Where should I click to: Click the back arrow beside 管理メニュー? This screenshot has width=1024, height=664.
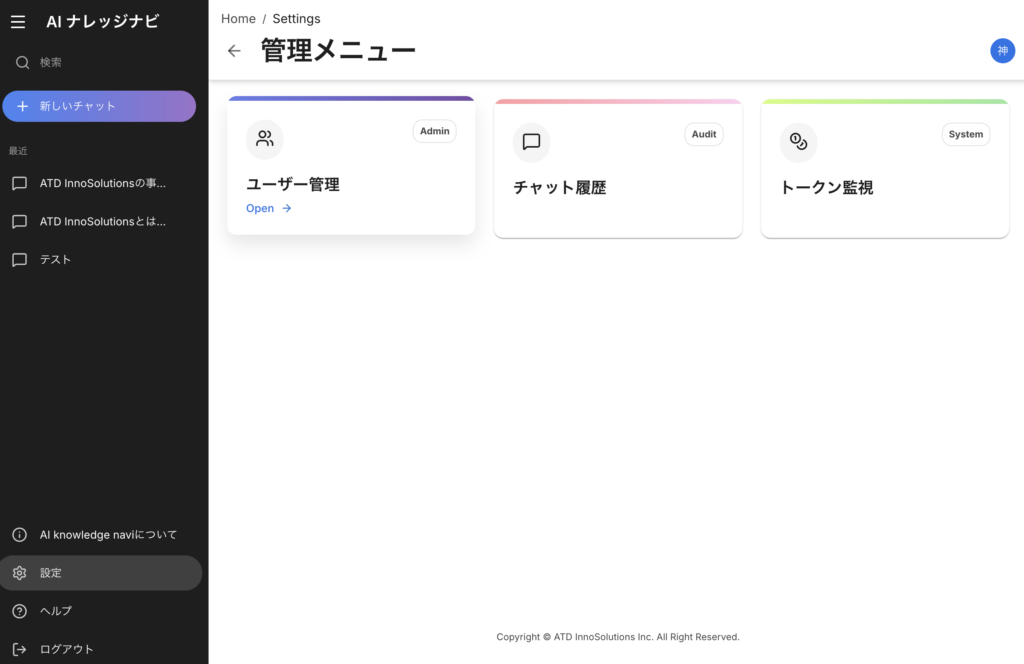point(234,51)
